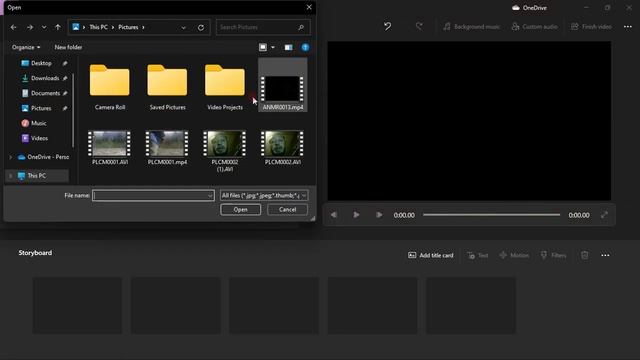This screenshot has width=640, height=360.
Task: Select the PLCM0002 (1).AVI file
Action: click(225, 151)
